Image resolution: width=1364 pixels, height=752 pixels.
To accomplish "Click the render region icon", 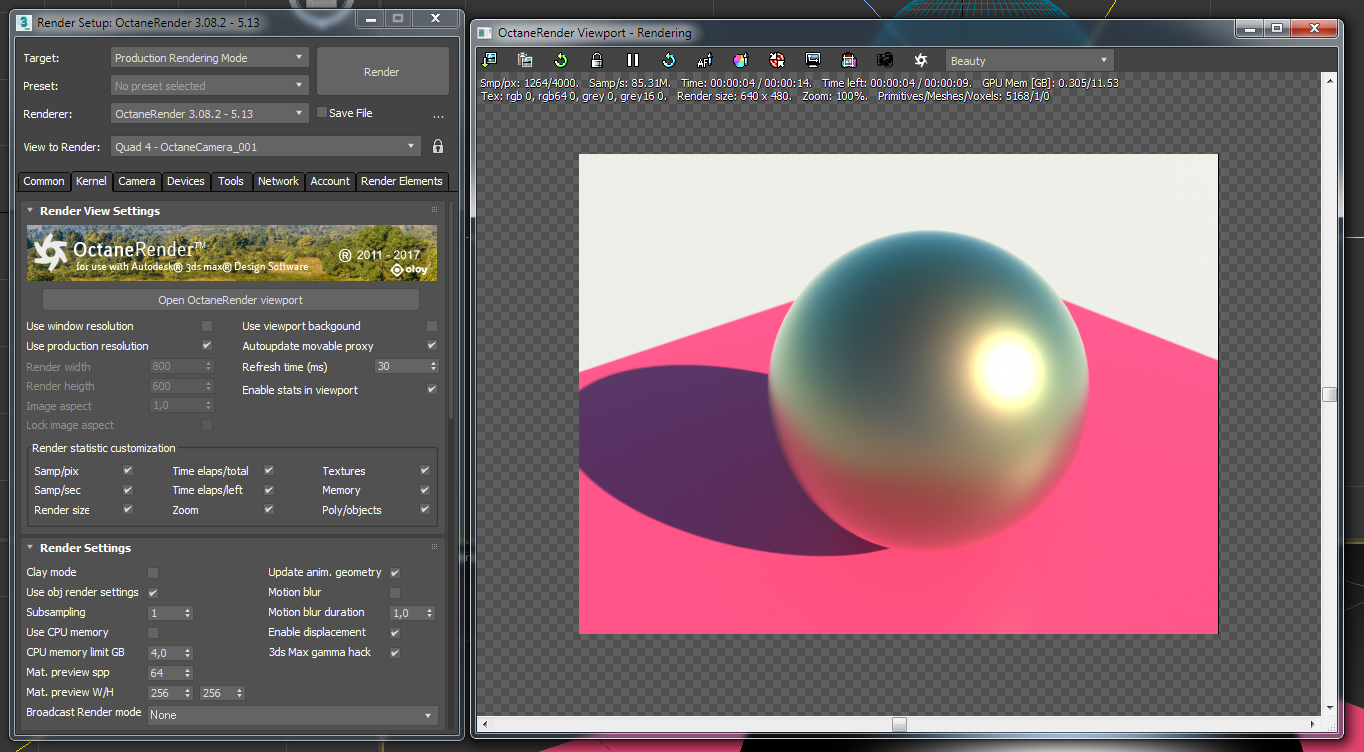I will point(813,61).
